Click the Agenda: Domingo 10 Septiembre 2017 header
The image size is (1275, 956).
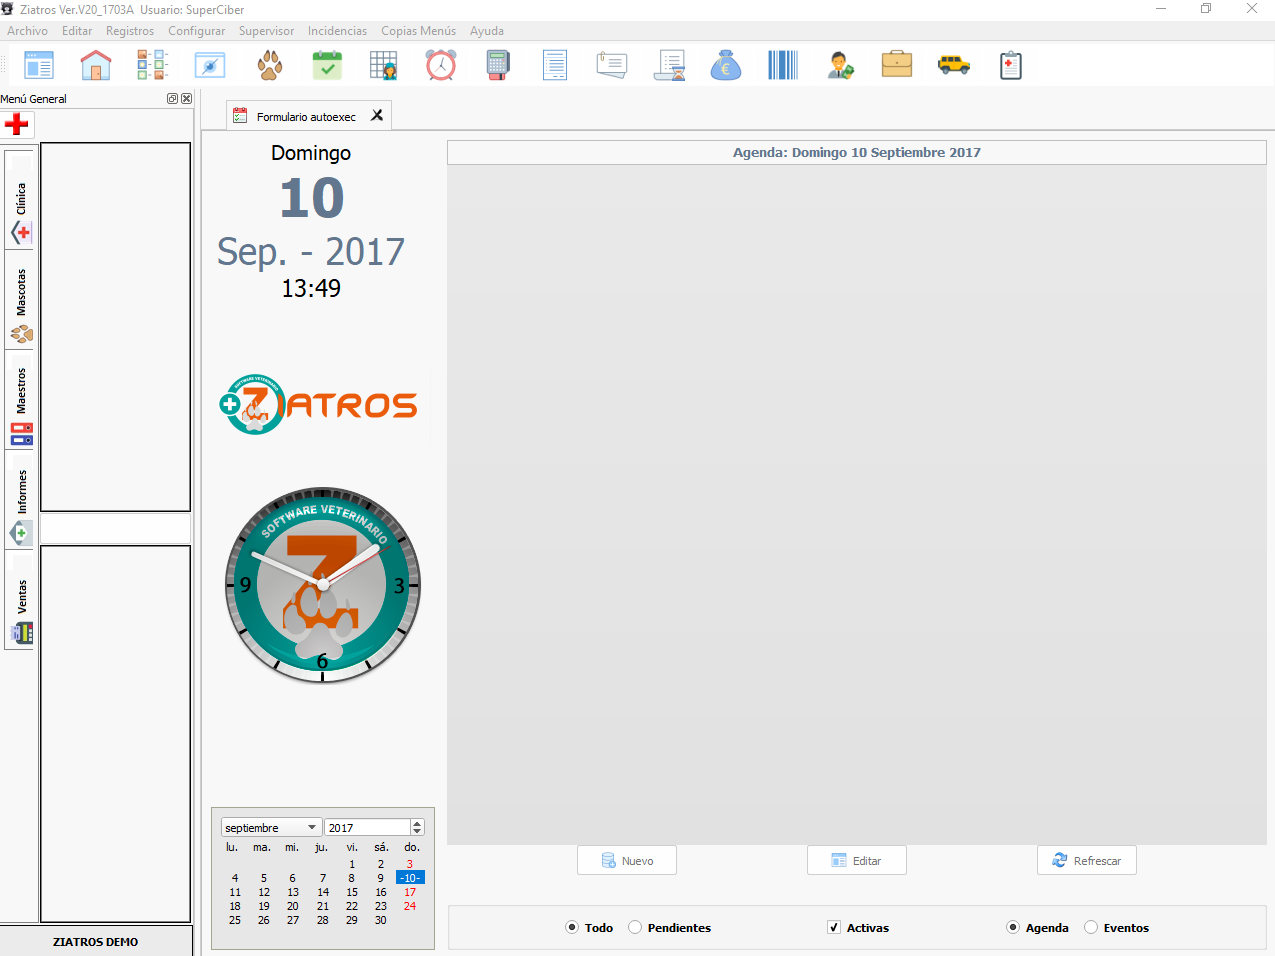[857, 153]
